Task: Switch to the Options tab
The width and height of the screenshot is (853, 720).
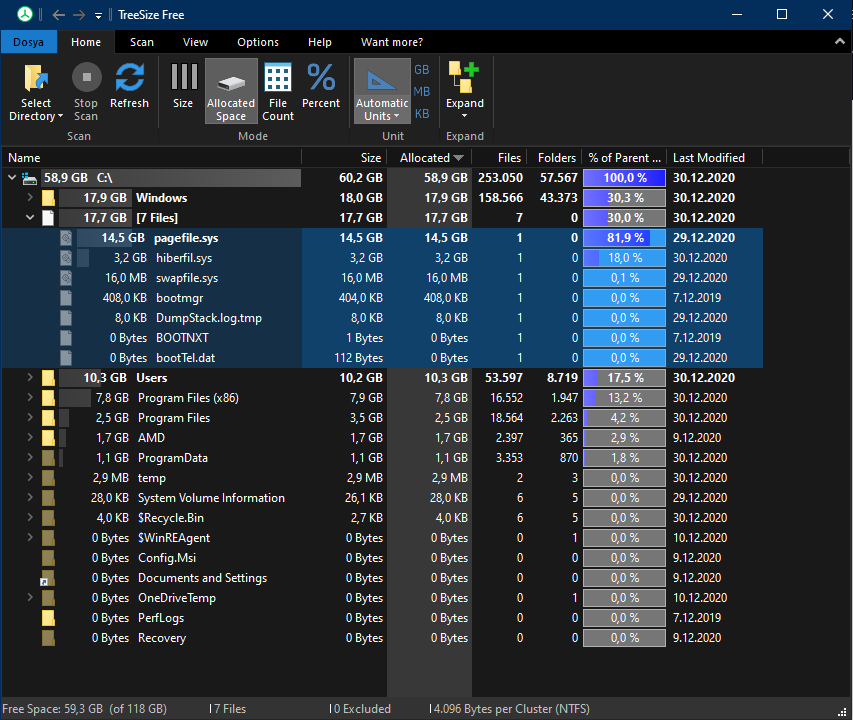Action: tap(258, 42)
